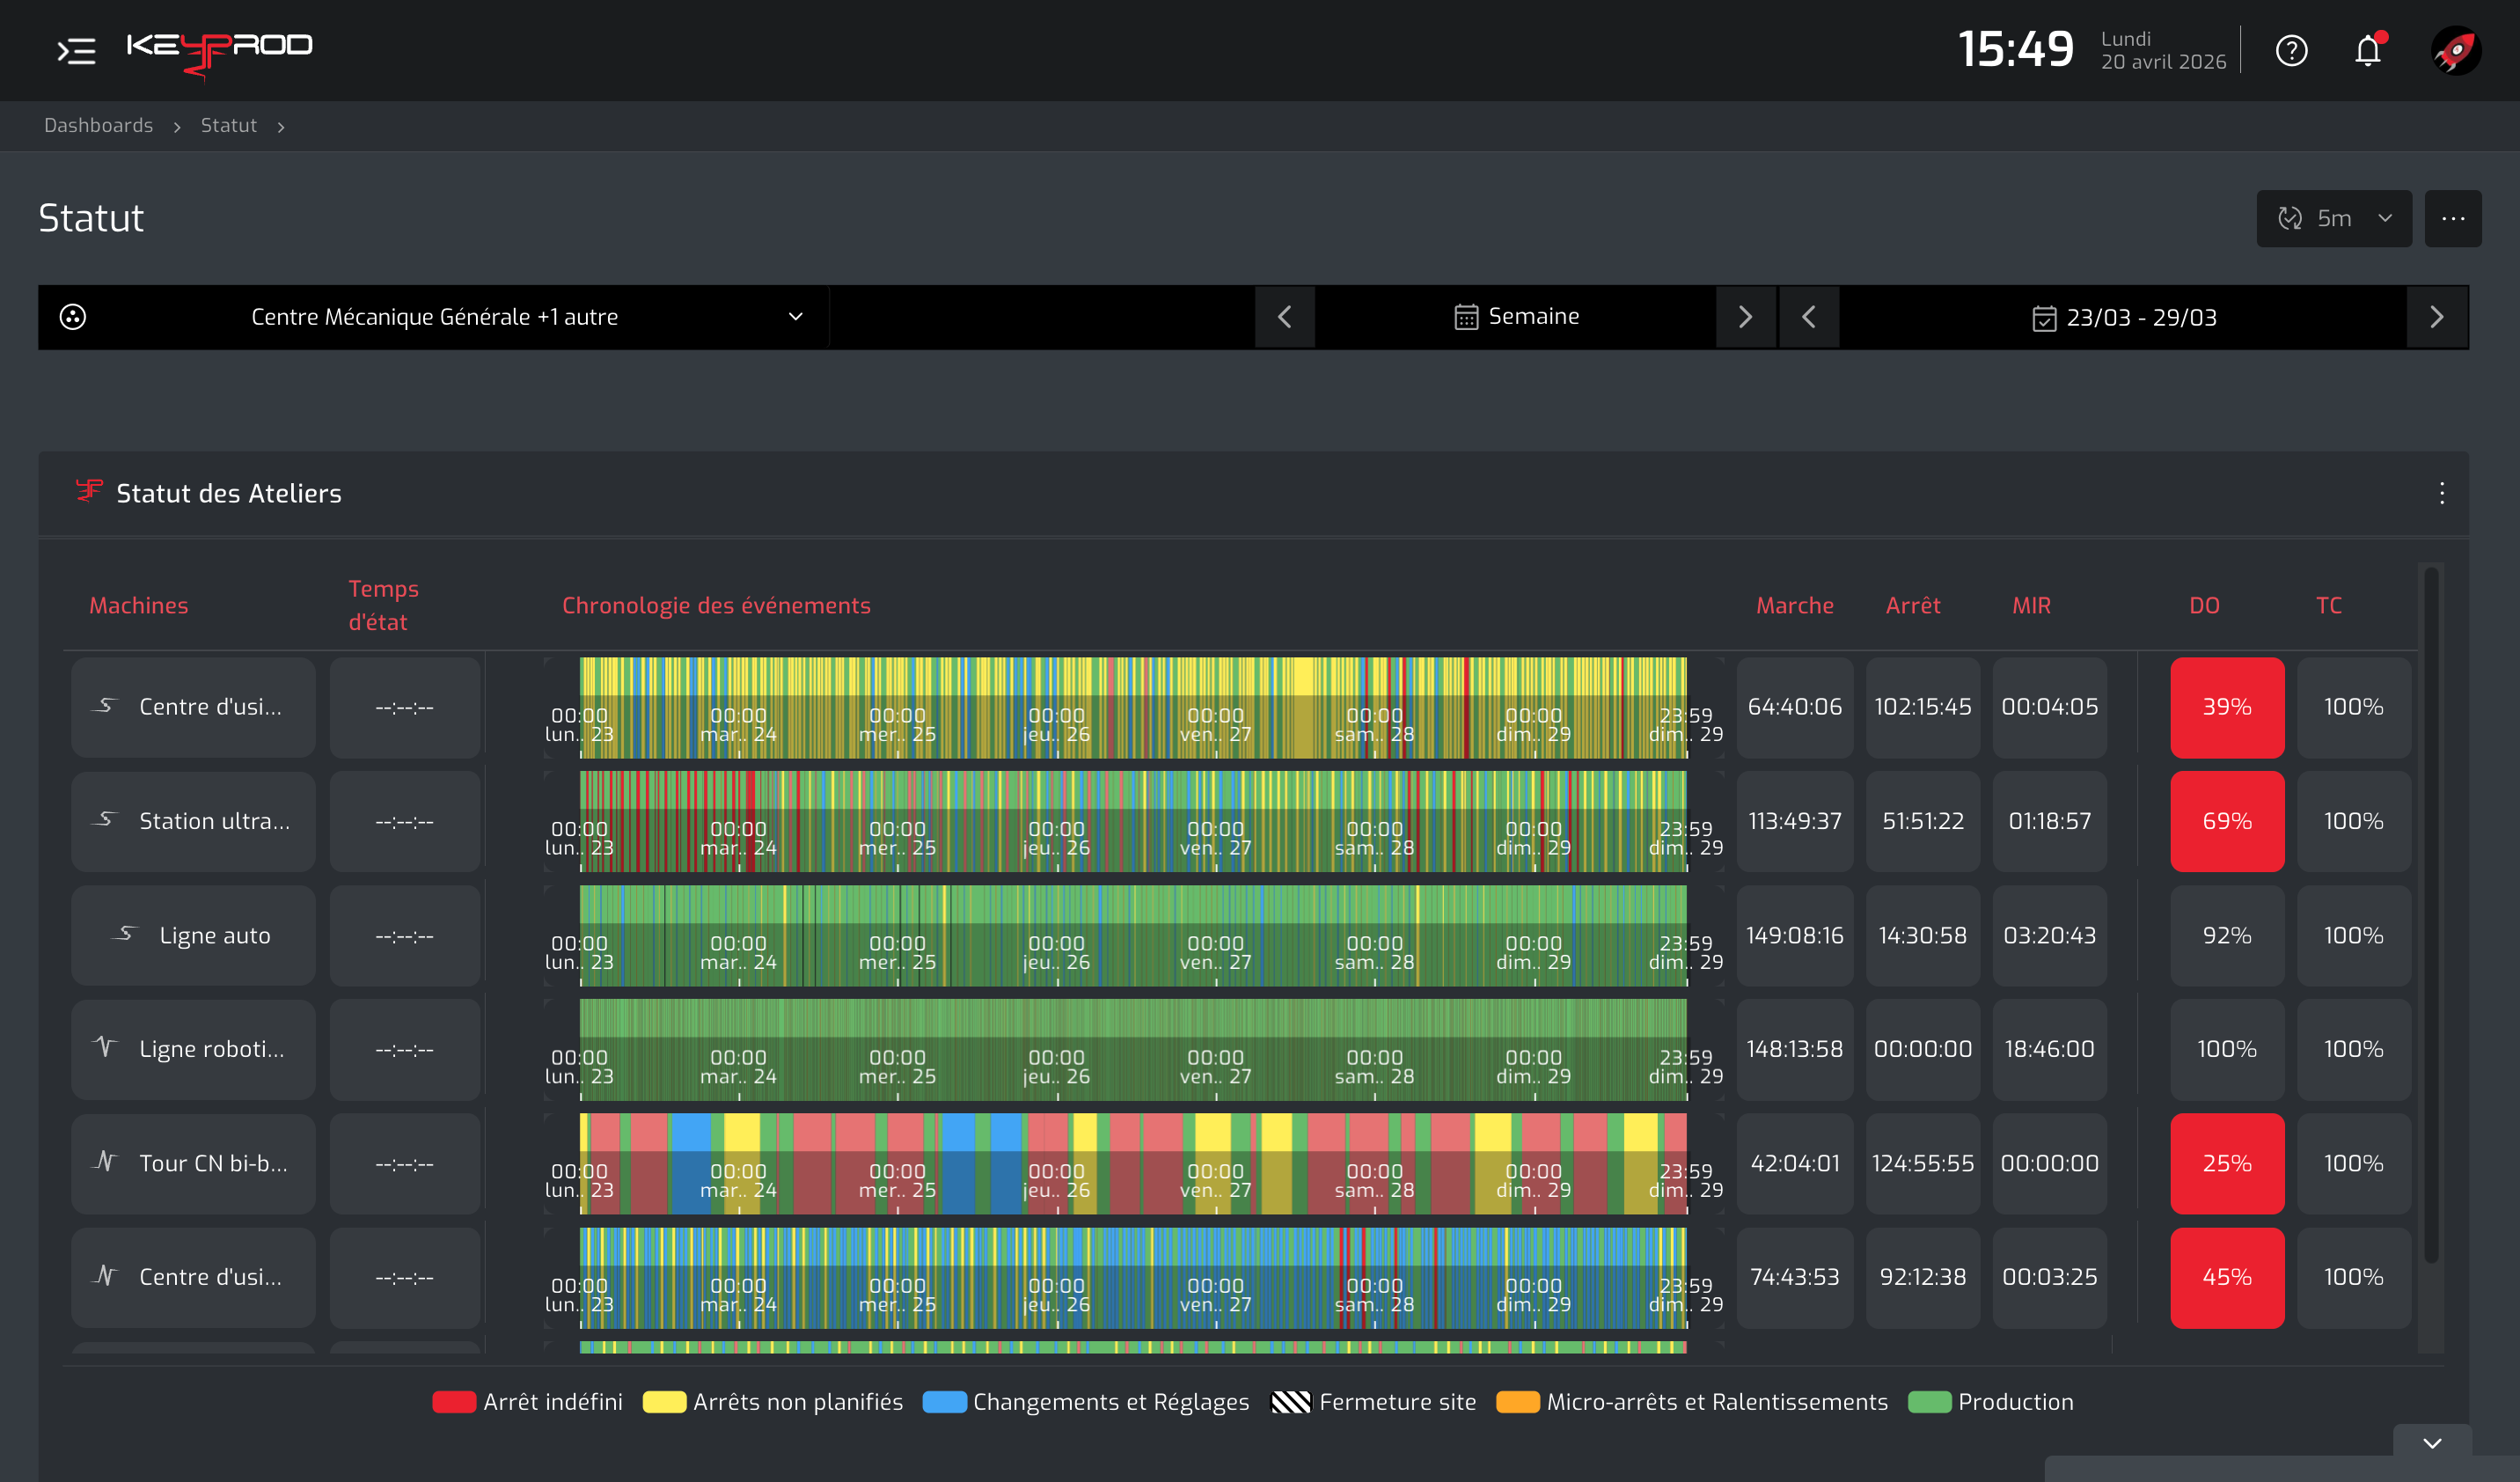Click the workshop filter circle icon
This screenshot has width=2520, height=1482.
[x=73, y=317]
